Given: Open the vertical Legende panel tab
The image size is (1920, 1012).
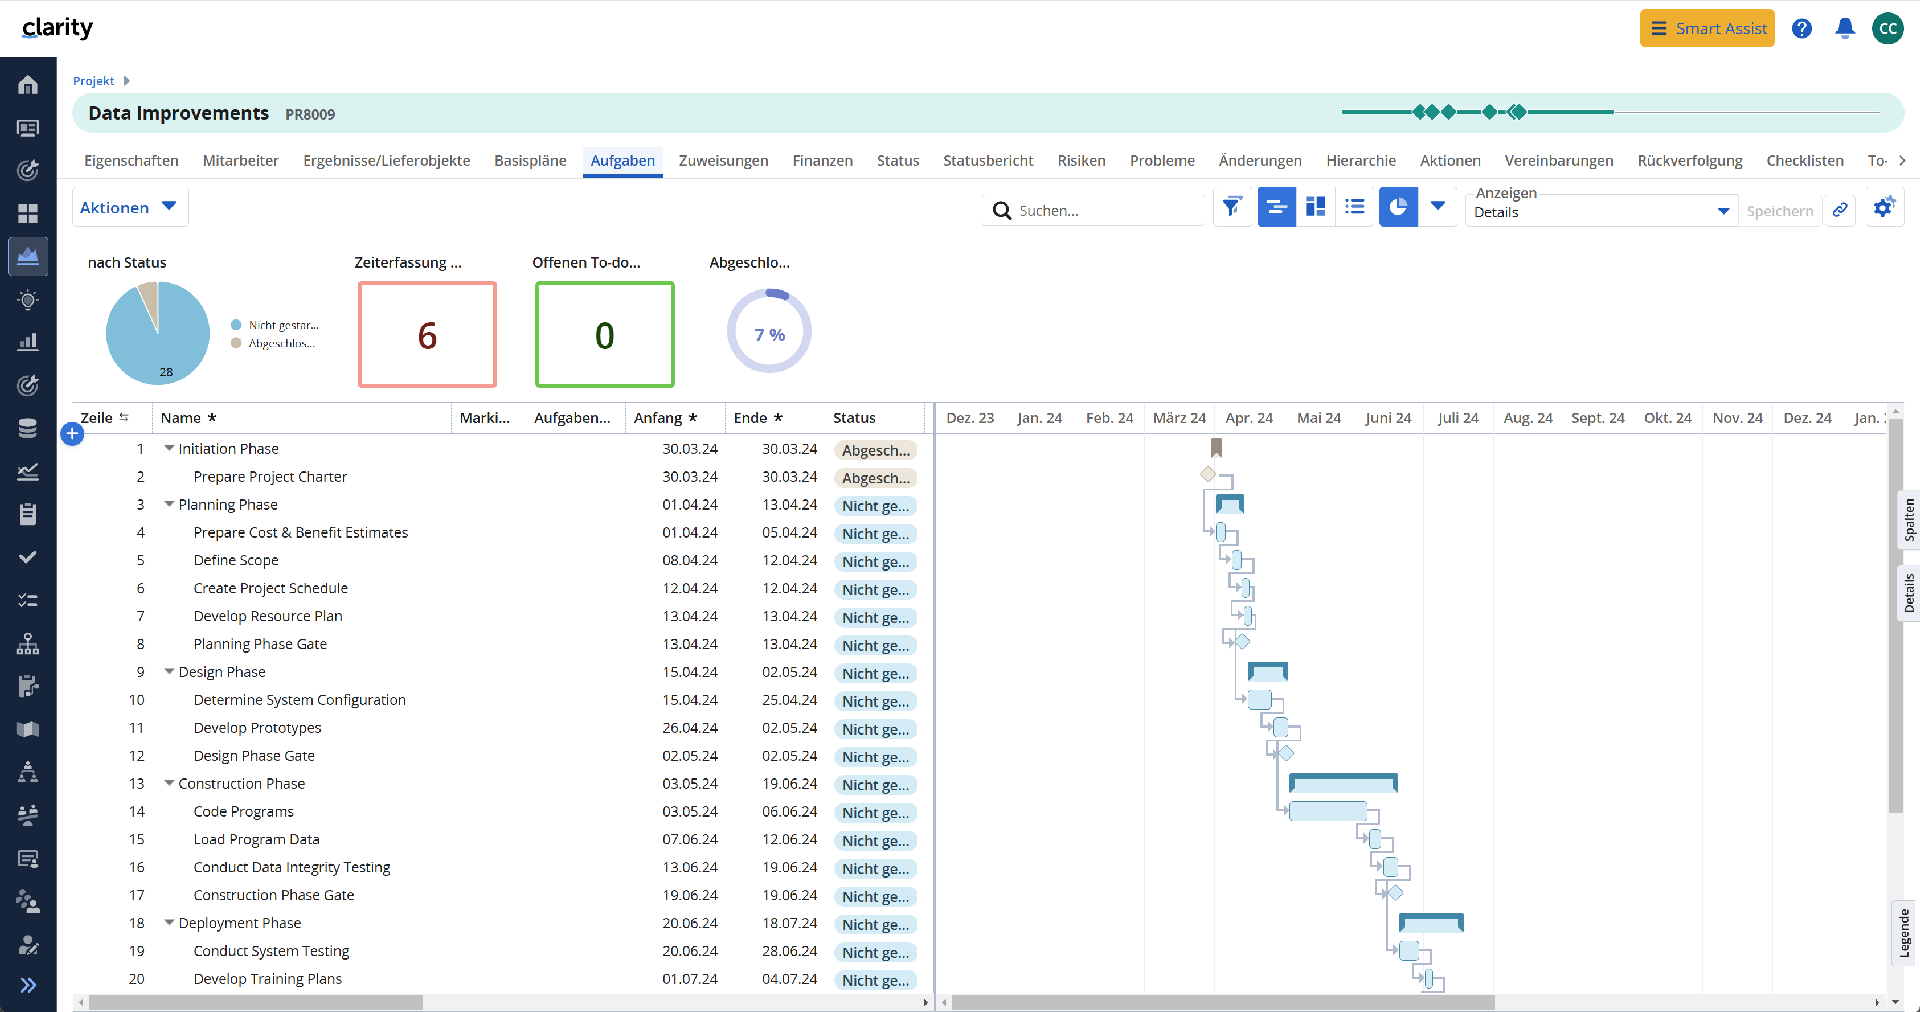Looking at the screenshot, I should (1905, 932).
